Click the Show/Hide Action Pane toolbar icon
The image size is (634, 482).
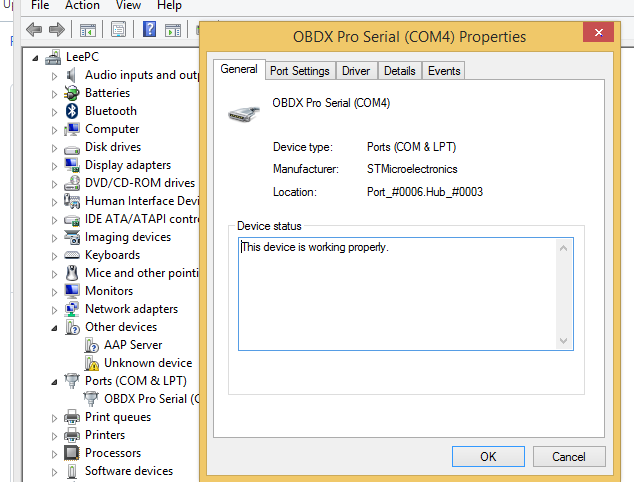(x=173, y=30)
